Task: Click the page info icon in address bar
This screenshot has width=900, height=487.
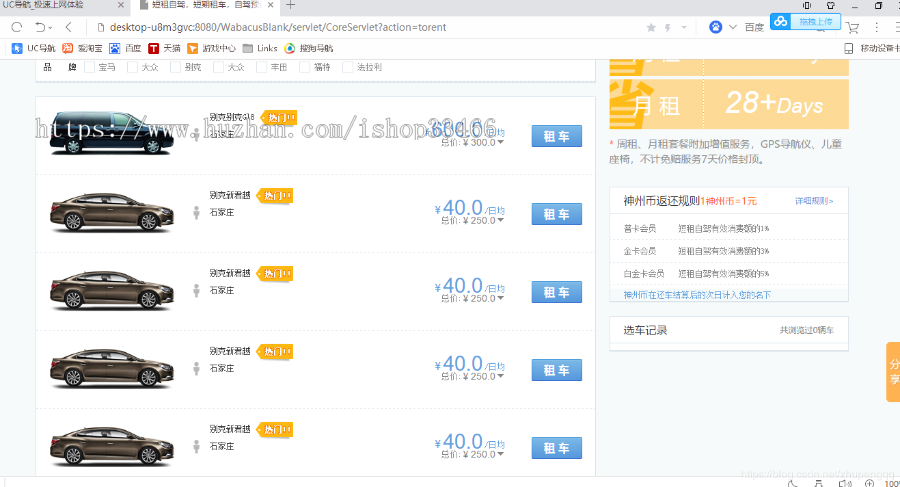Action: coord(100,27)
